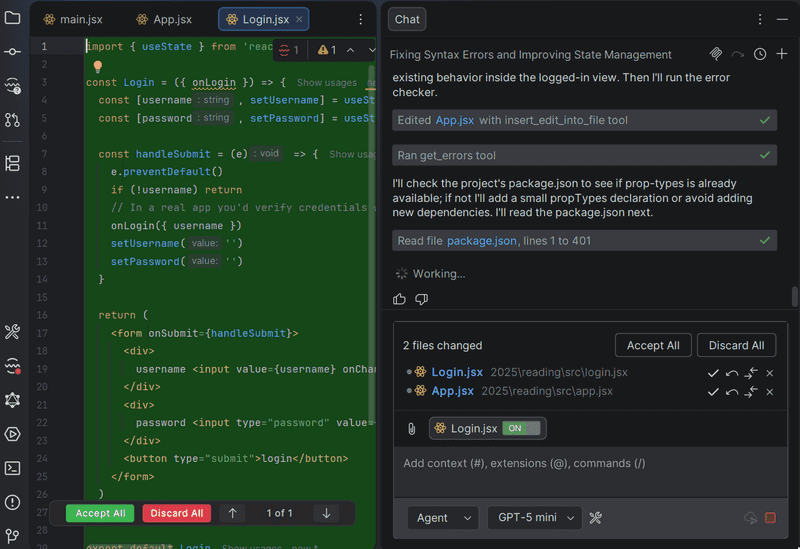Remove App.jsx from changed files list

click(770, 392)
